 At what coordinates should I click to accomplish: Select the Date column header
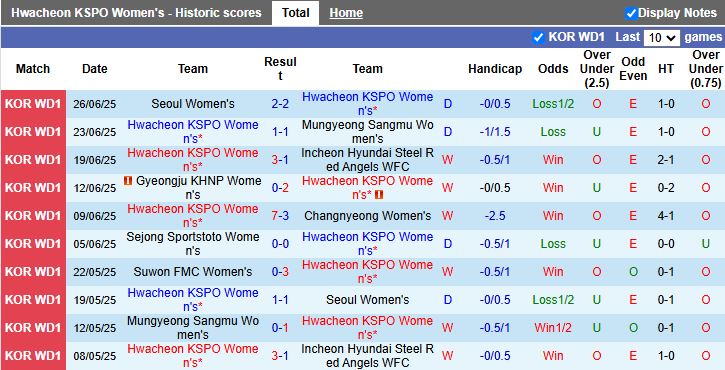pos(95,69)
